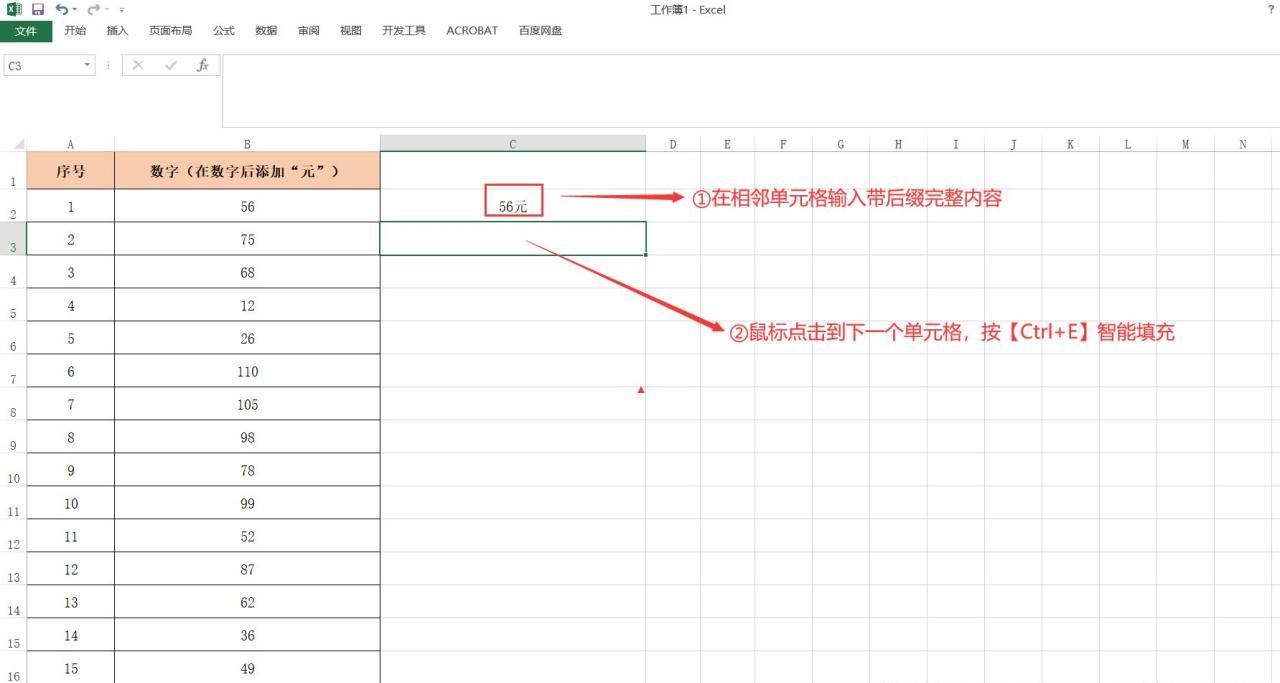The width and height of the screenshot is (1280, 683).
Task: Click cell containing 56元
Action: click(x=513, y=206)
